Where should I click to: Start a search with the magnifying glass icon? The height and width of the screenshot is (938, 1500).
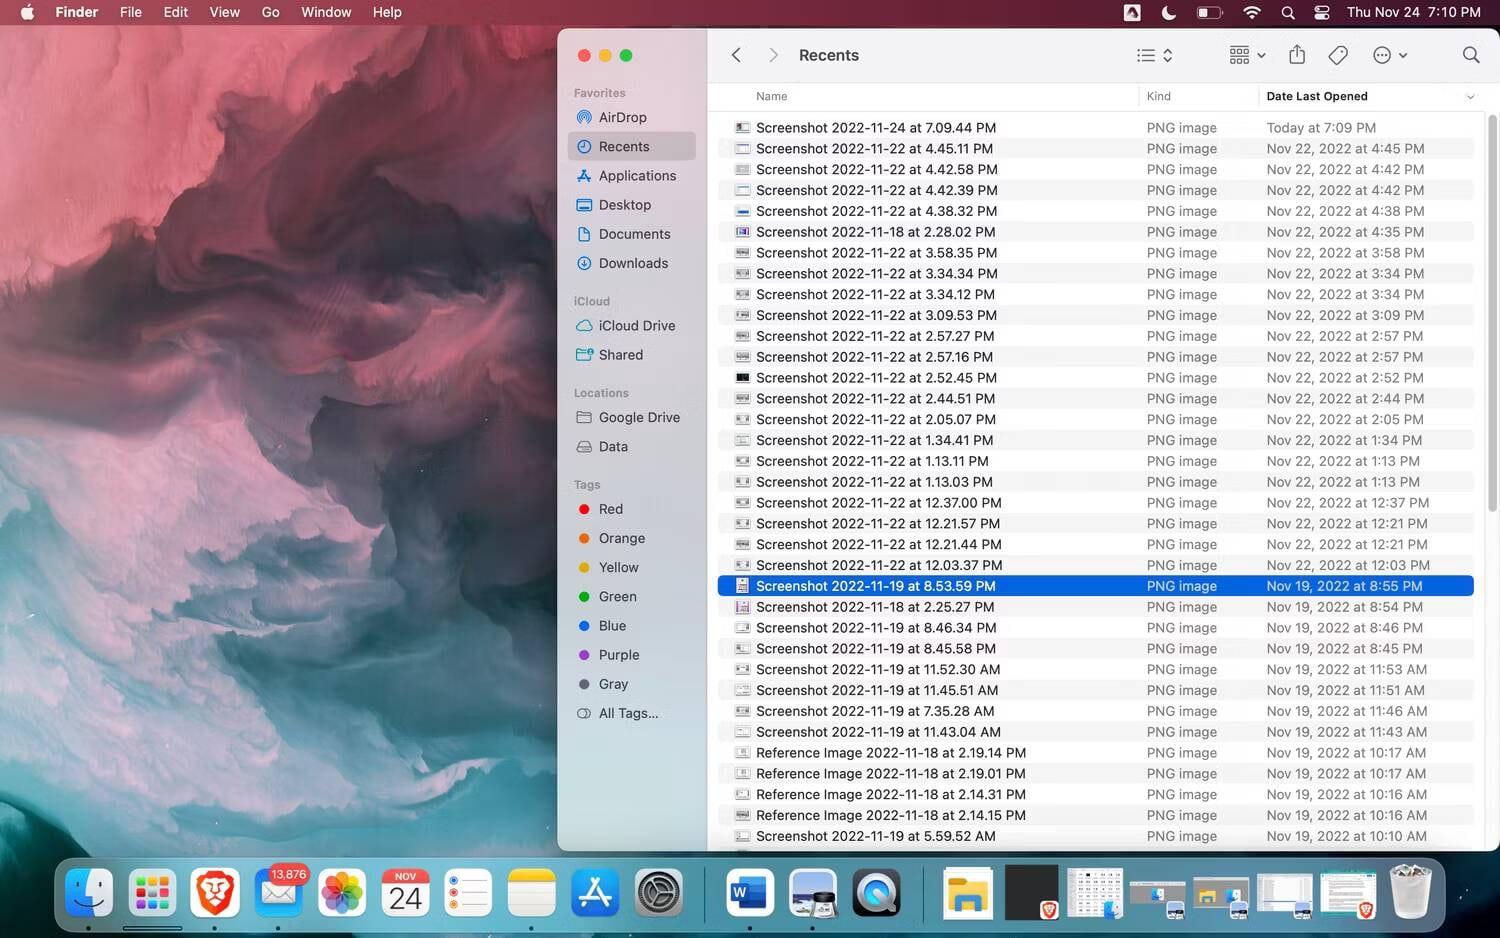1471,55
